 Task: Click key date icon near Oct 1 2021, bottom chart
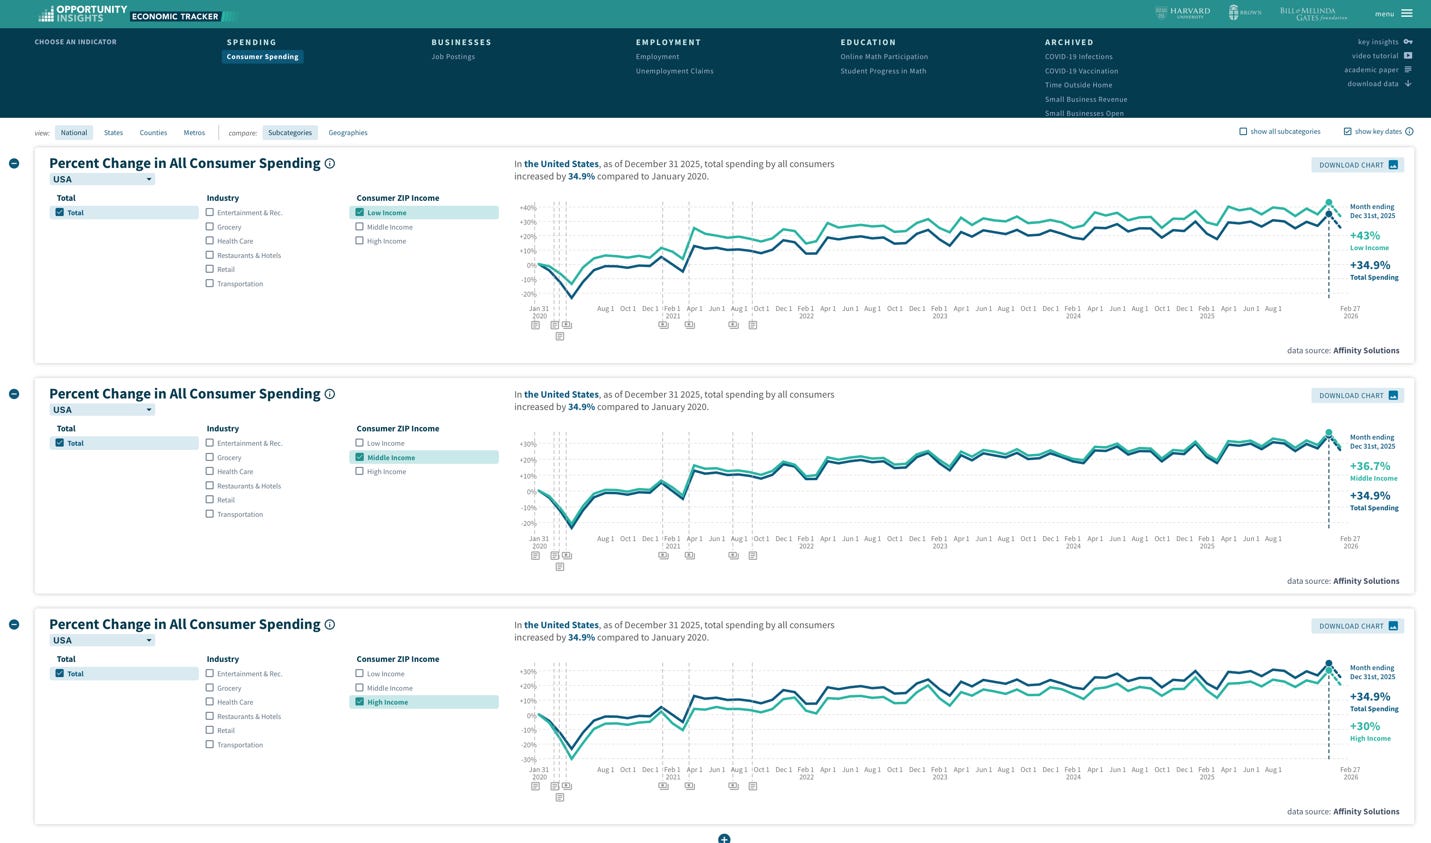pyautogui.click(x=753, y=786)
